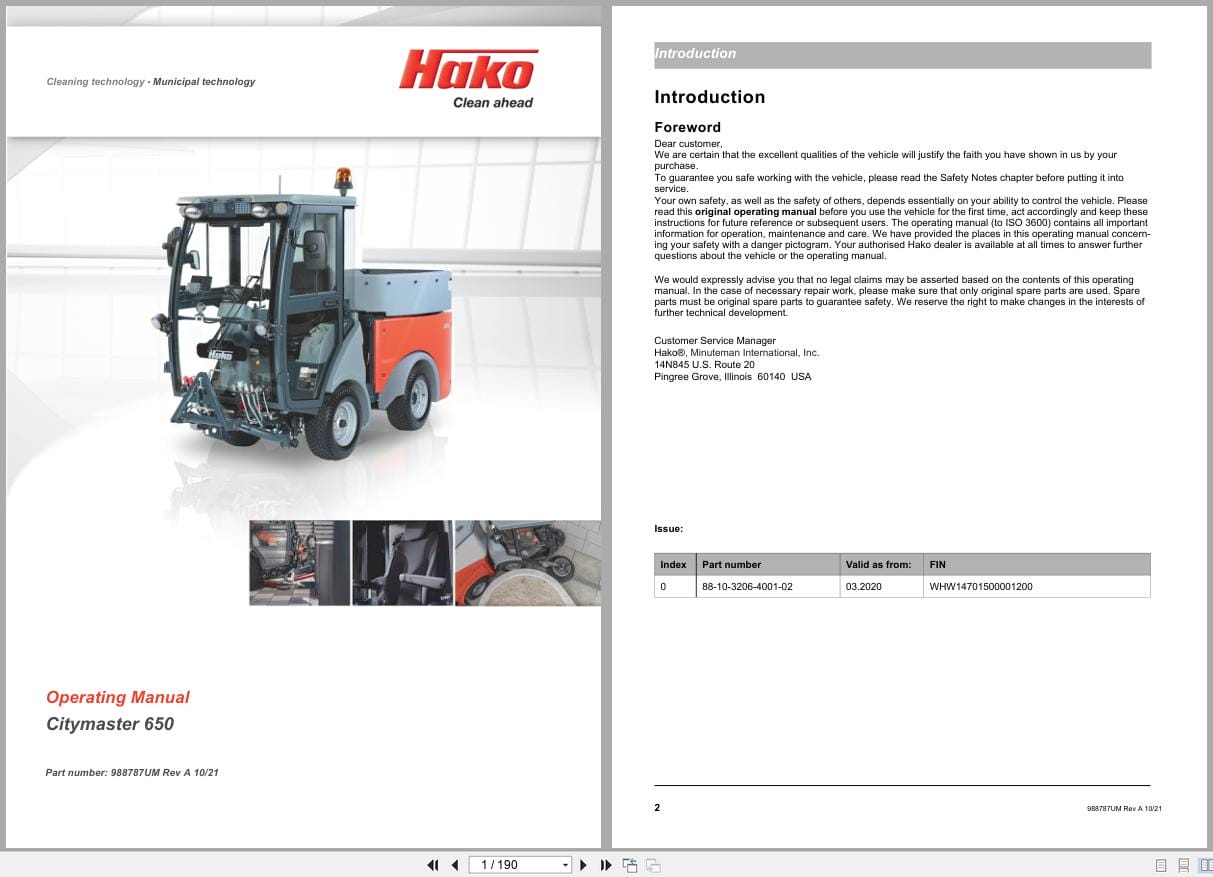The height and width of the screenshot is (877, 1213).
Task: Click the leftmost attachment preview thumbnail
Action: click(299, 562)
